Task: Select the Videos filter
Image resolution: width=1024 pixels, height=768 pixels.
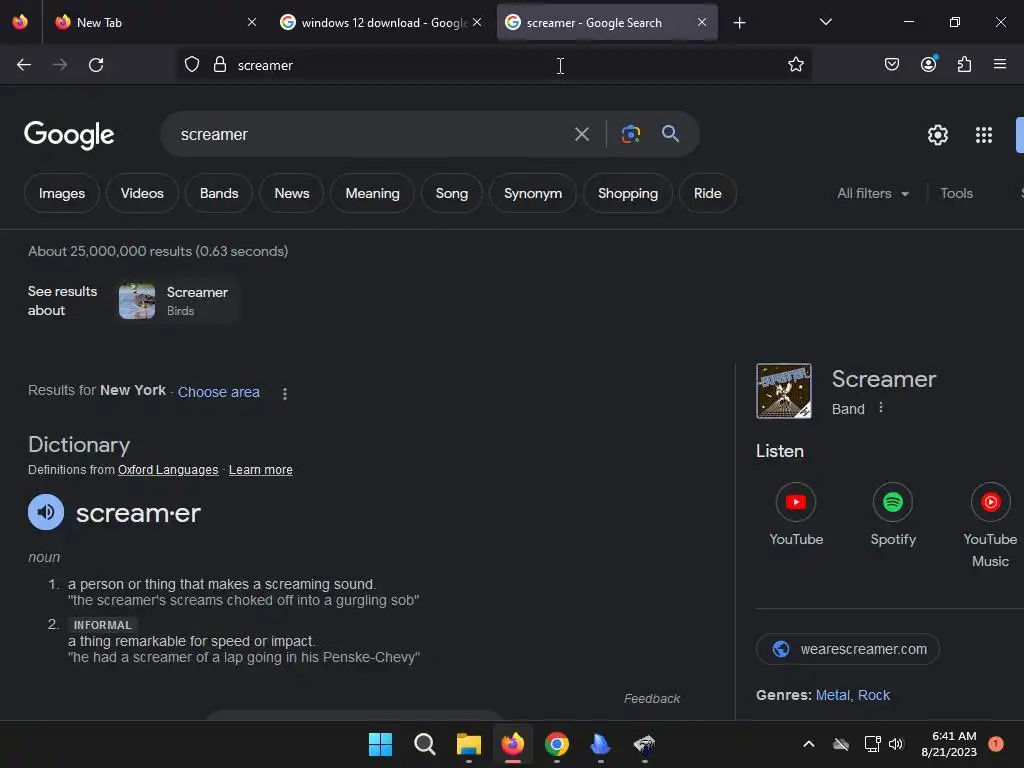Action: click(142, 193)
